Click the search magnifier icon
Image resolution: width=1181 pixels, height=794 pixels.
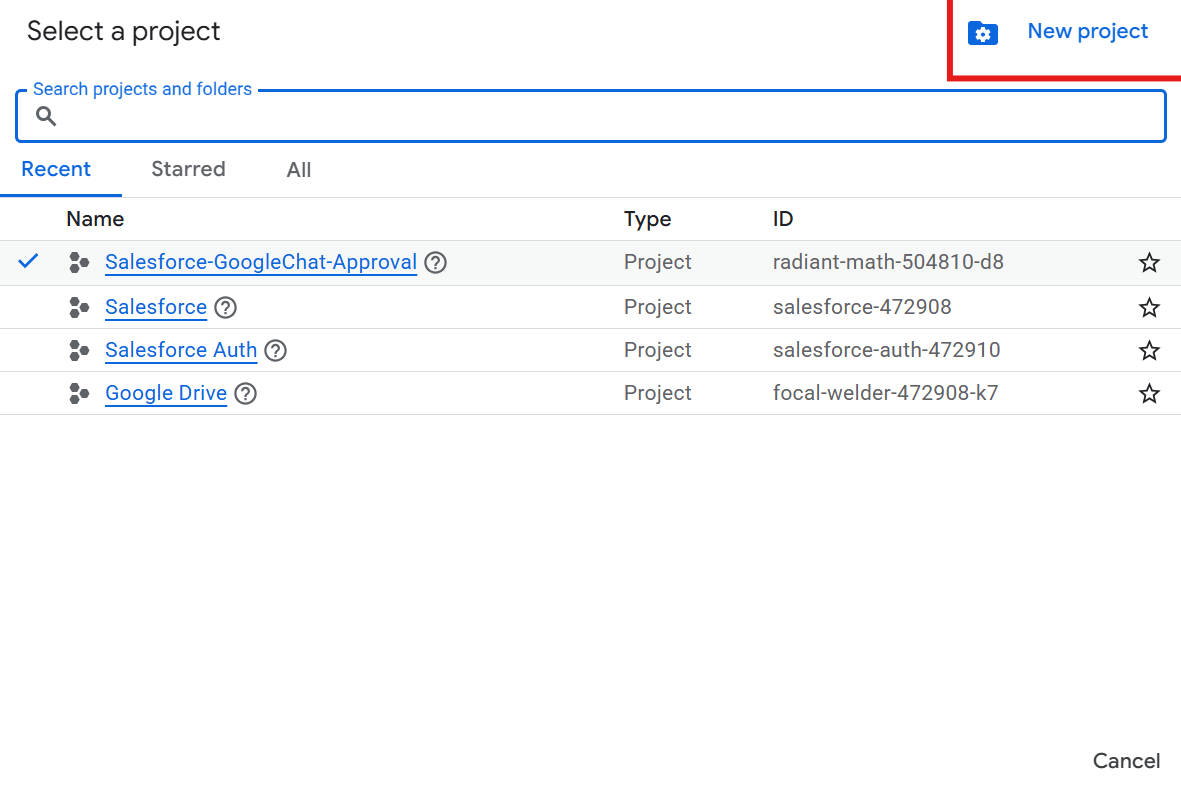click(x=46, y=116)
